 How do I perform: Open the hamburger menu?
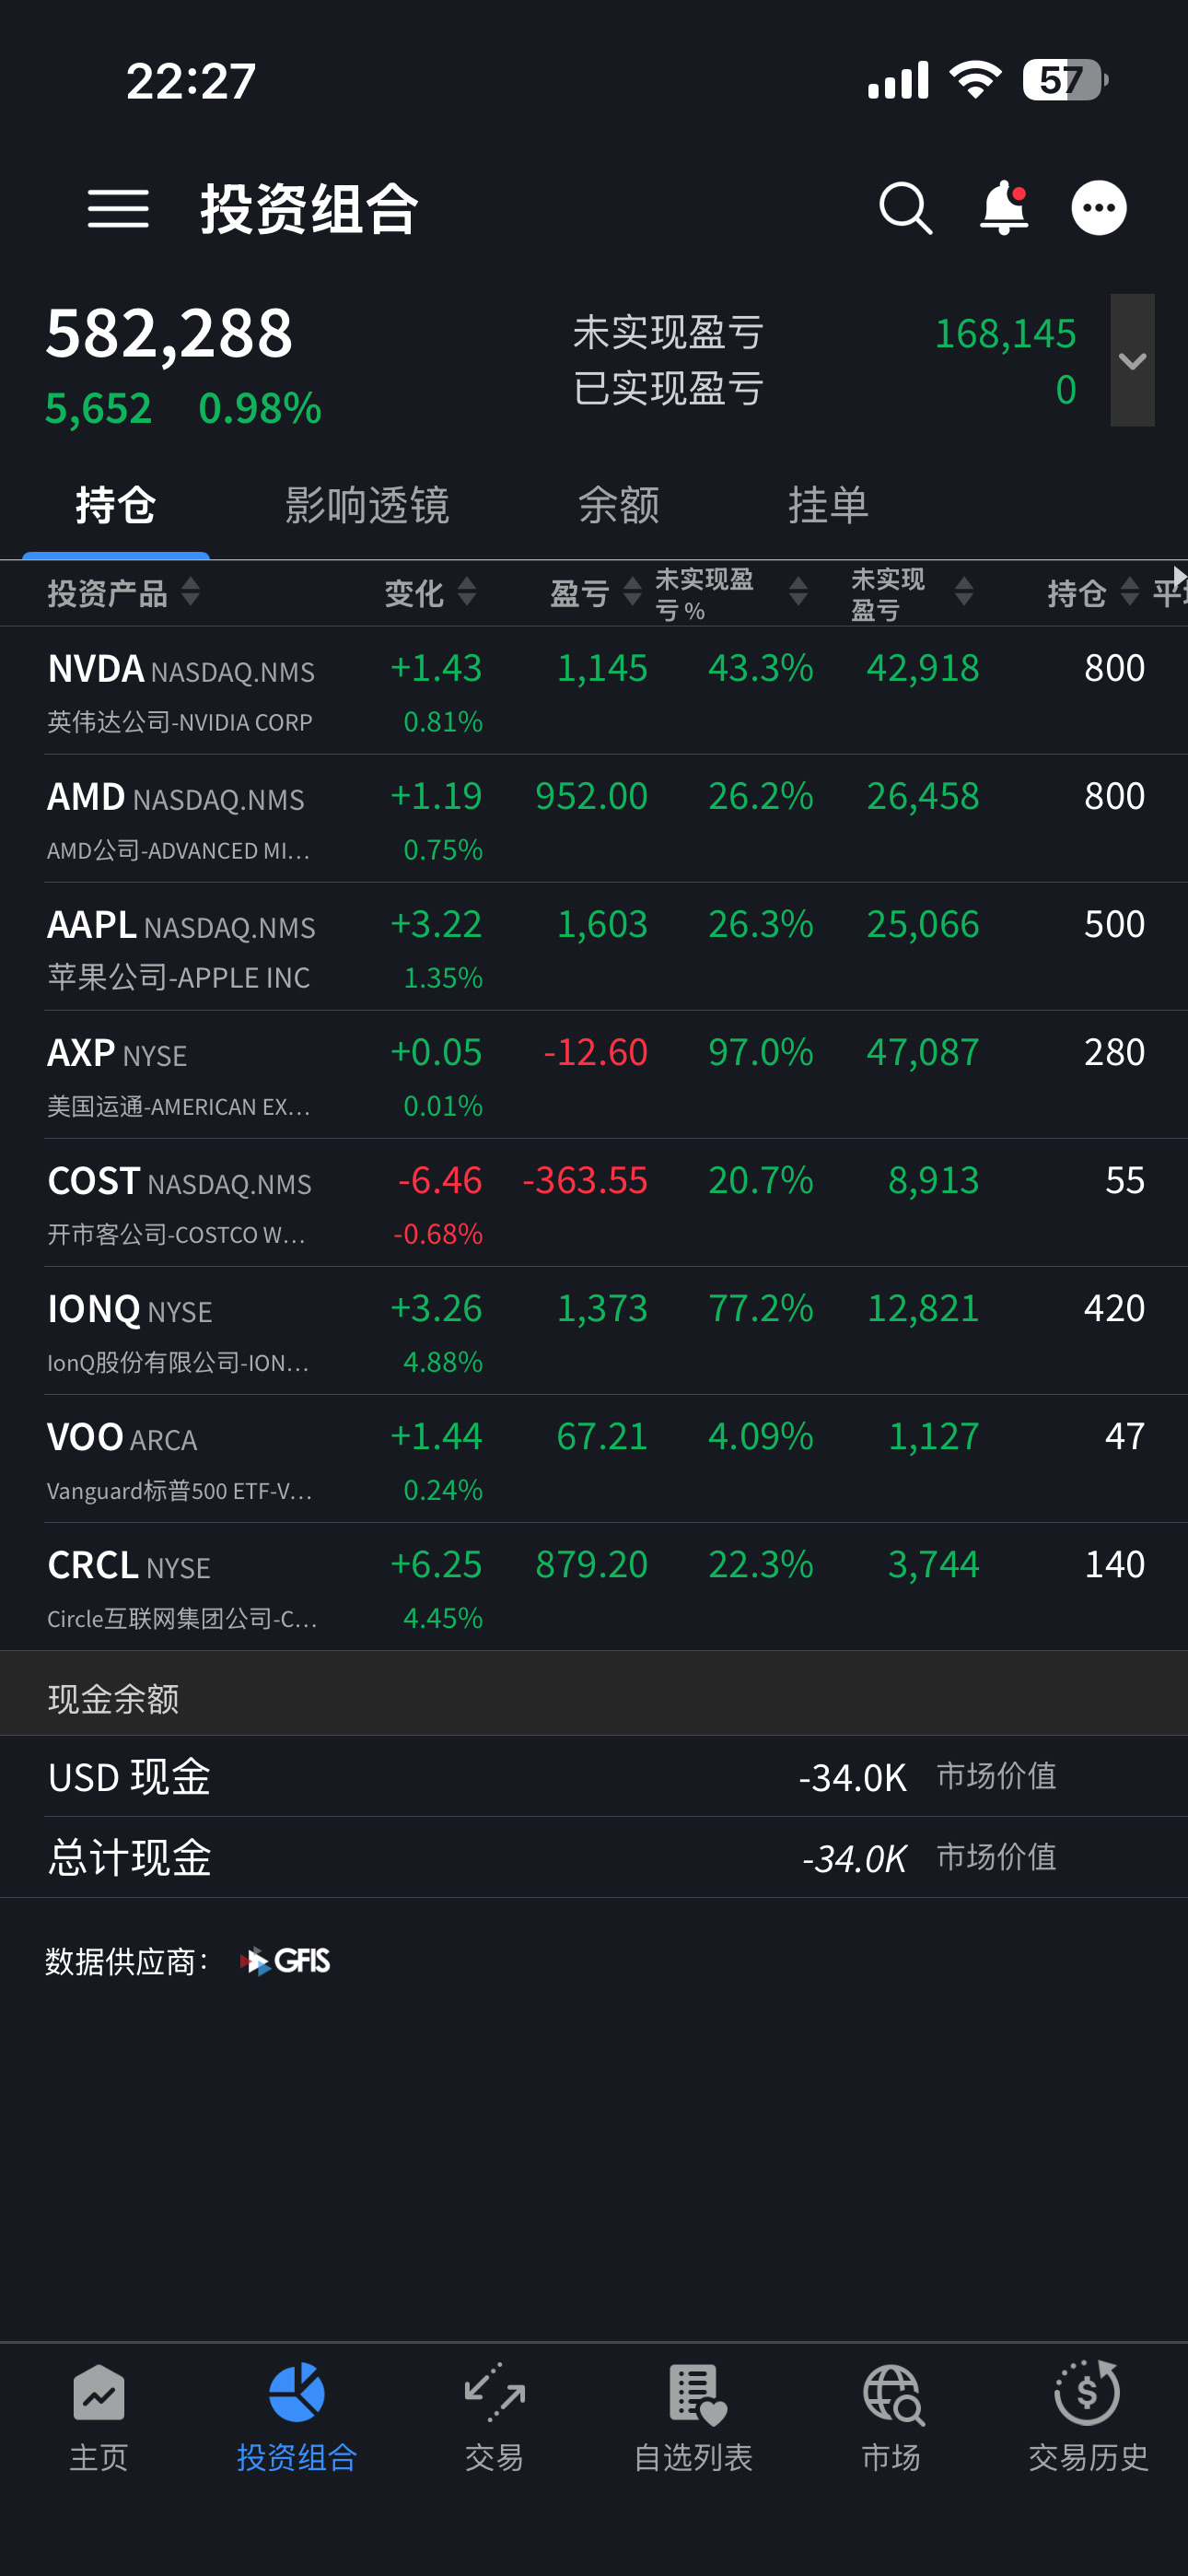point(118,208)
